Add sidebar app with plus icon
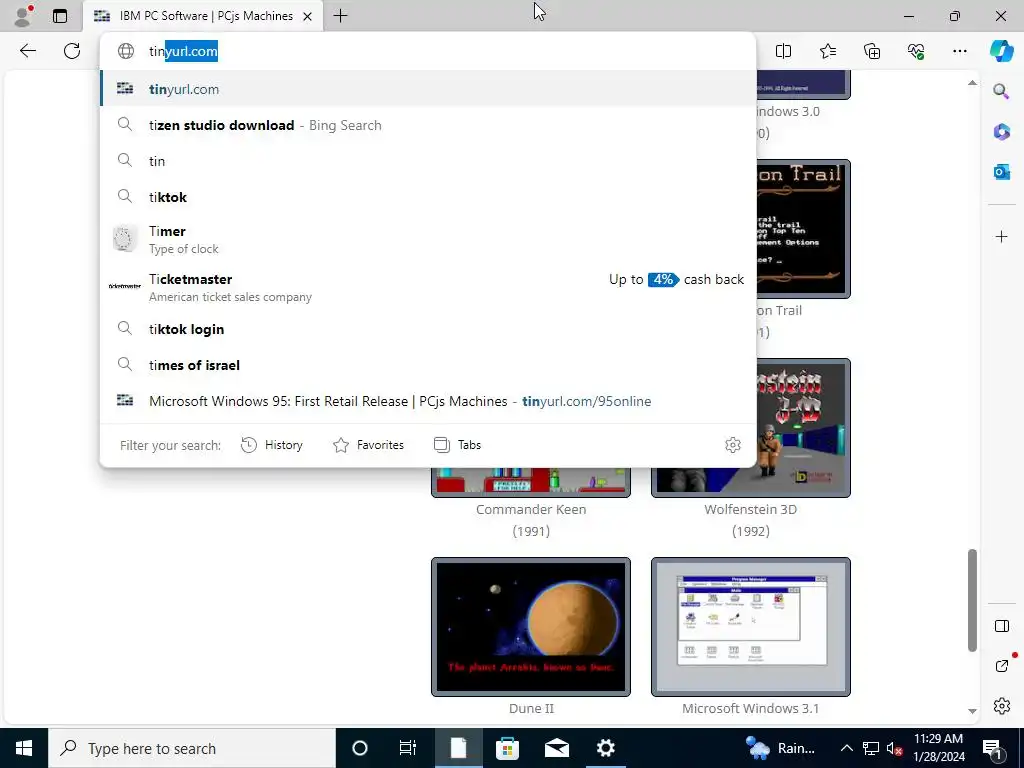The height and width of the screenshot is (768, 1024). [1001, 236]
